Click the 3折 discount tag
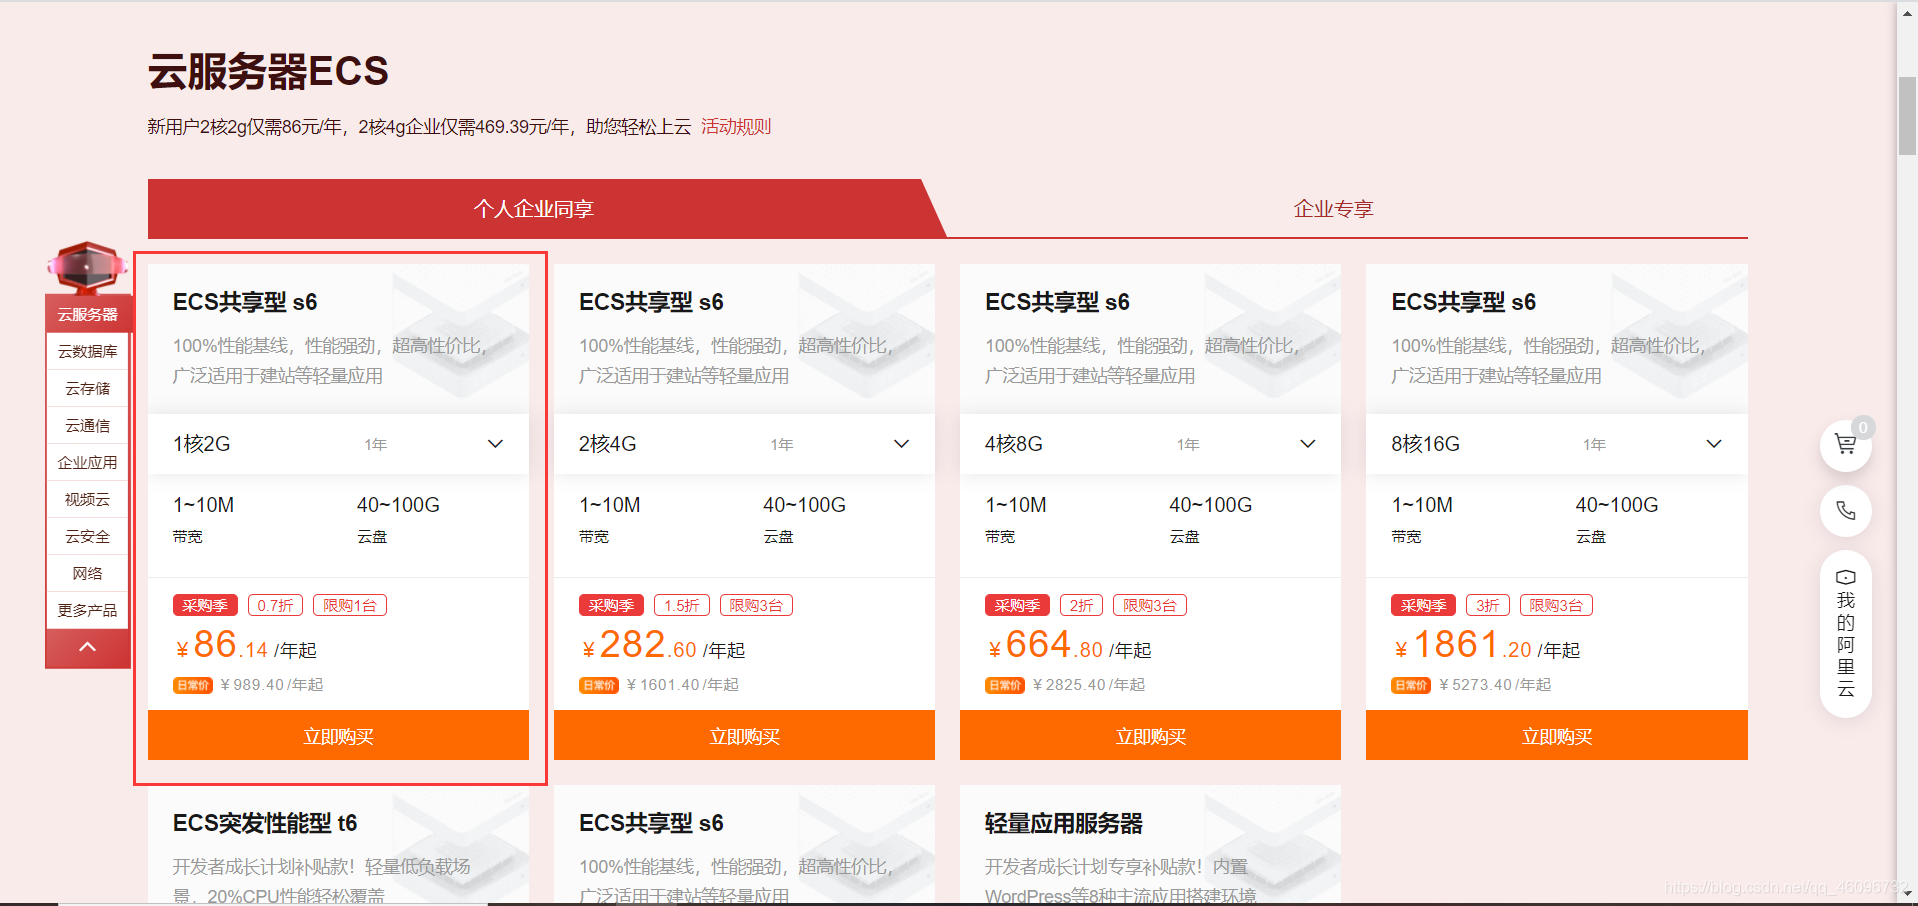1918x906 pixels. click(1488, 605)
